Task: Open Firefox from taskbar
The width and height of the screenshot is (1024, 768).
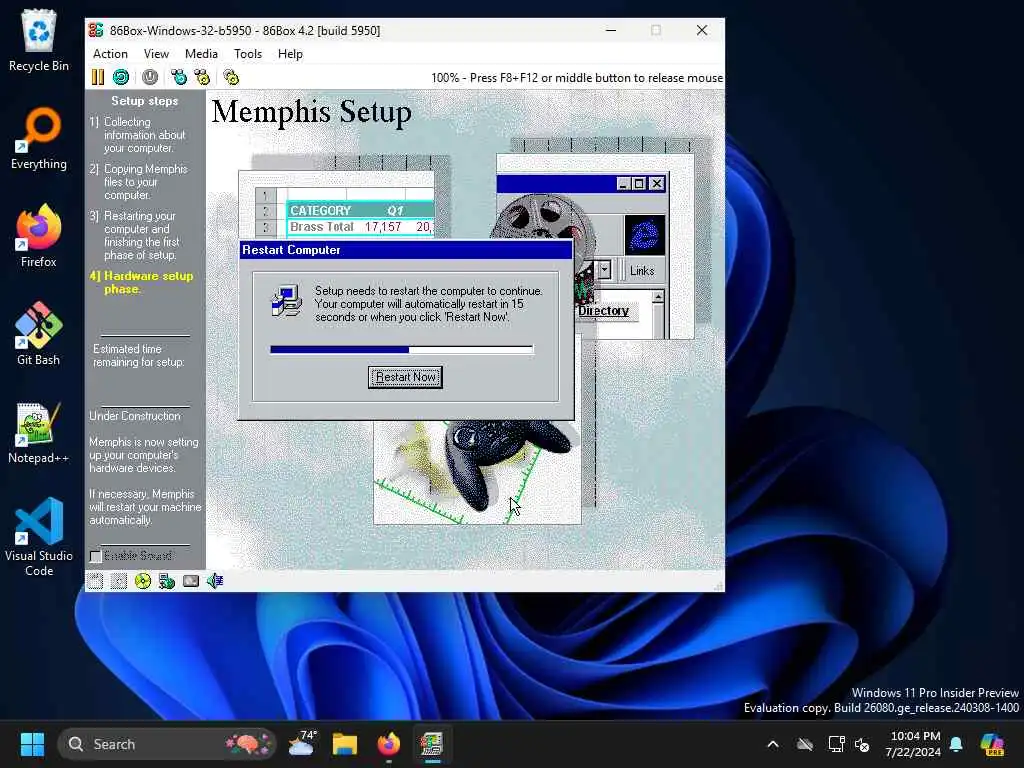Action: pos(389,744)
